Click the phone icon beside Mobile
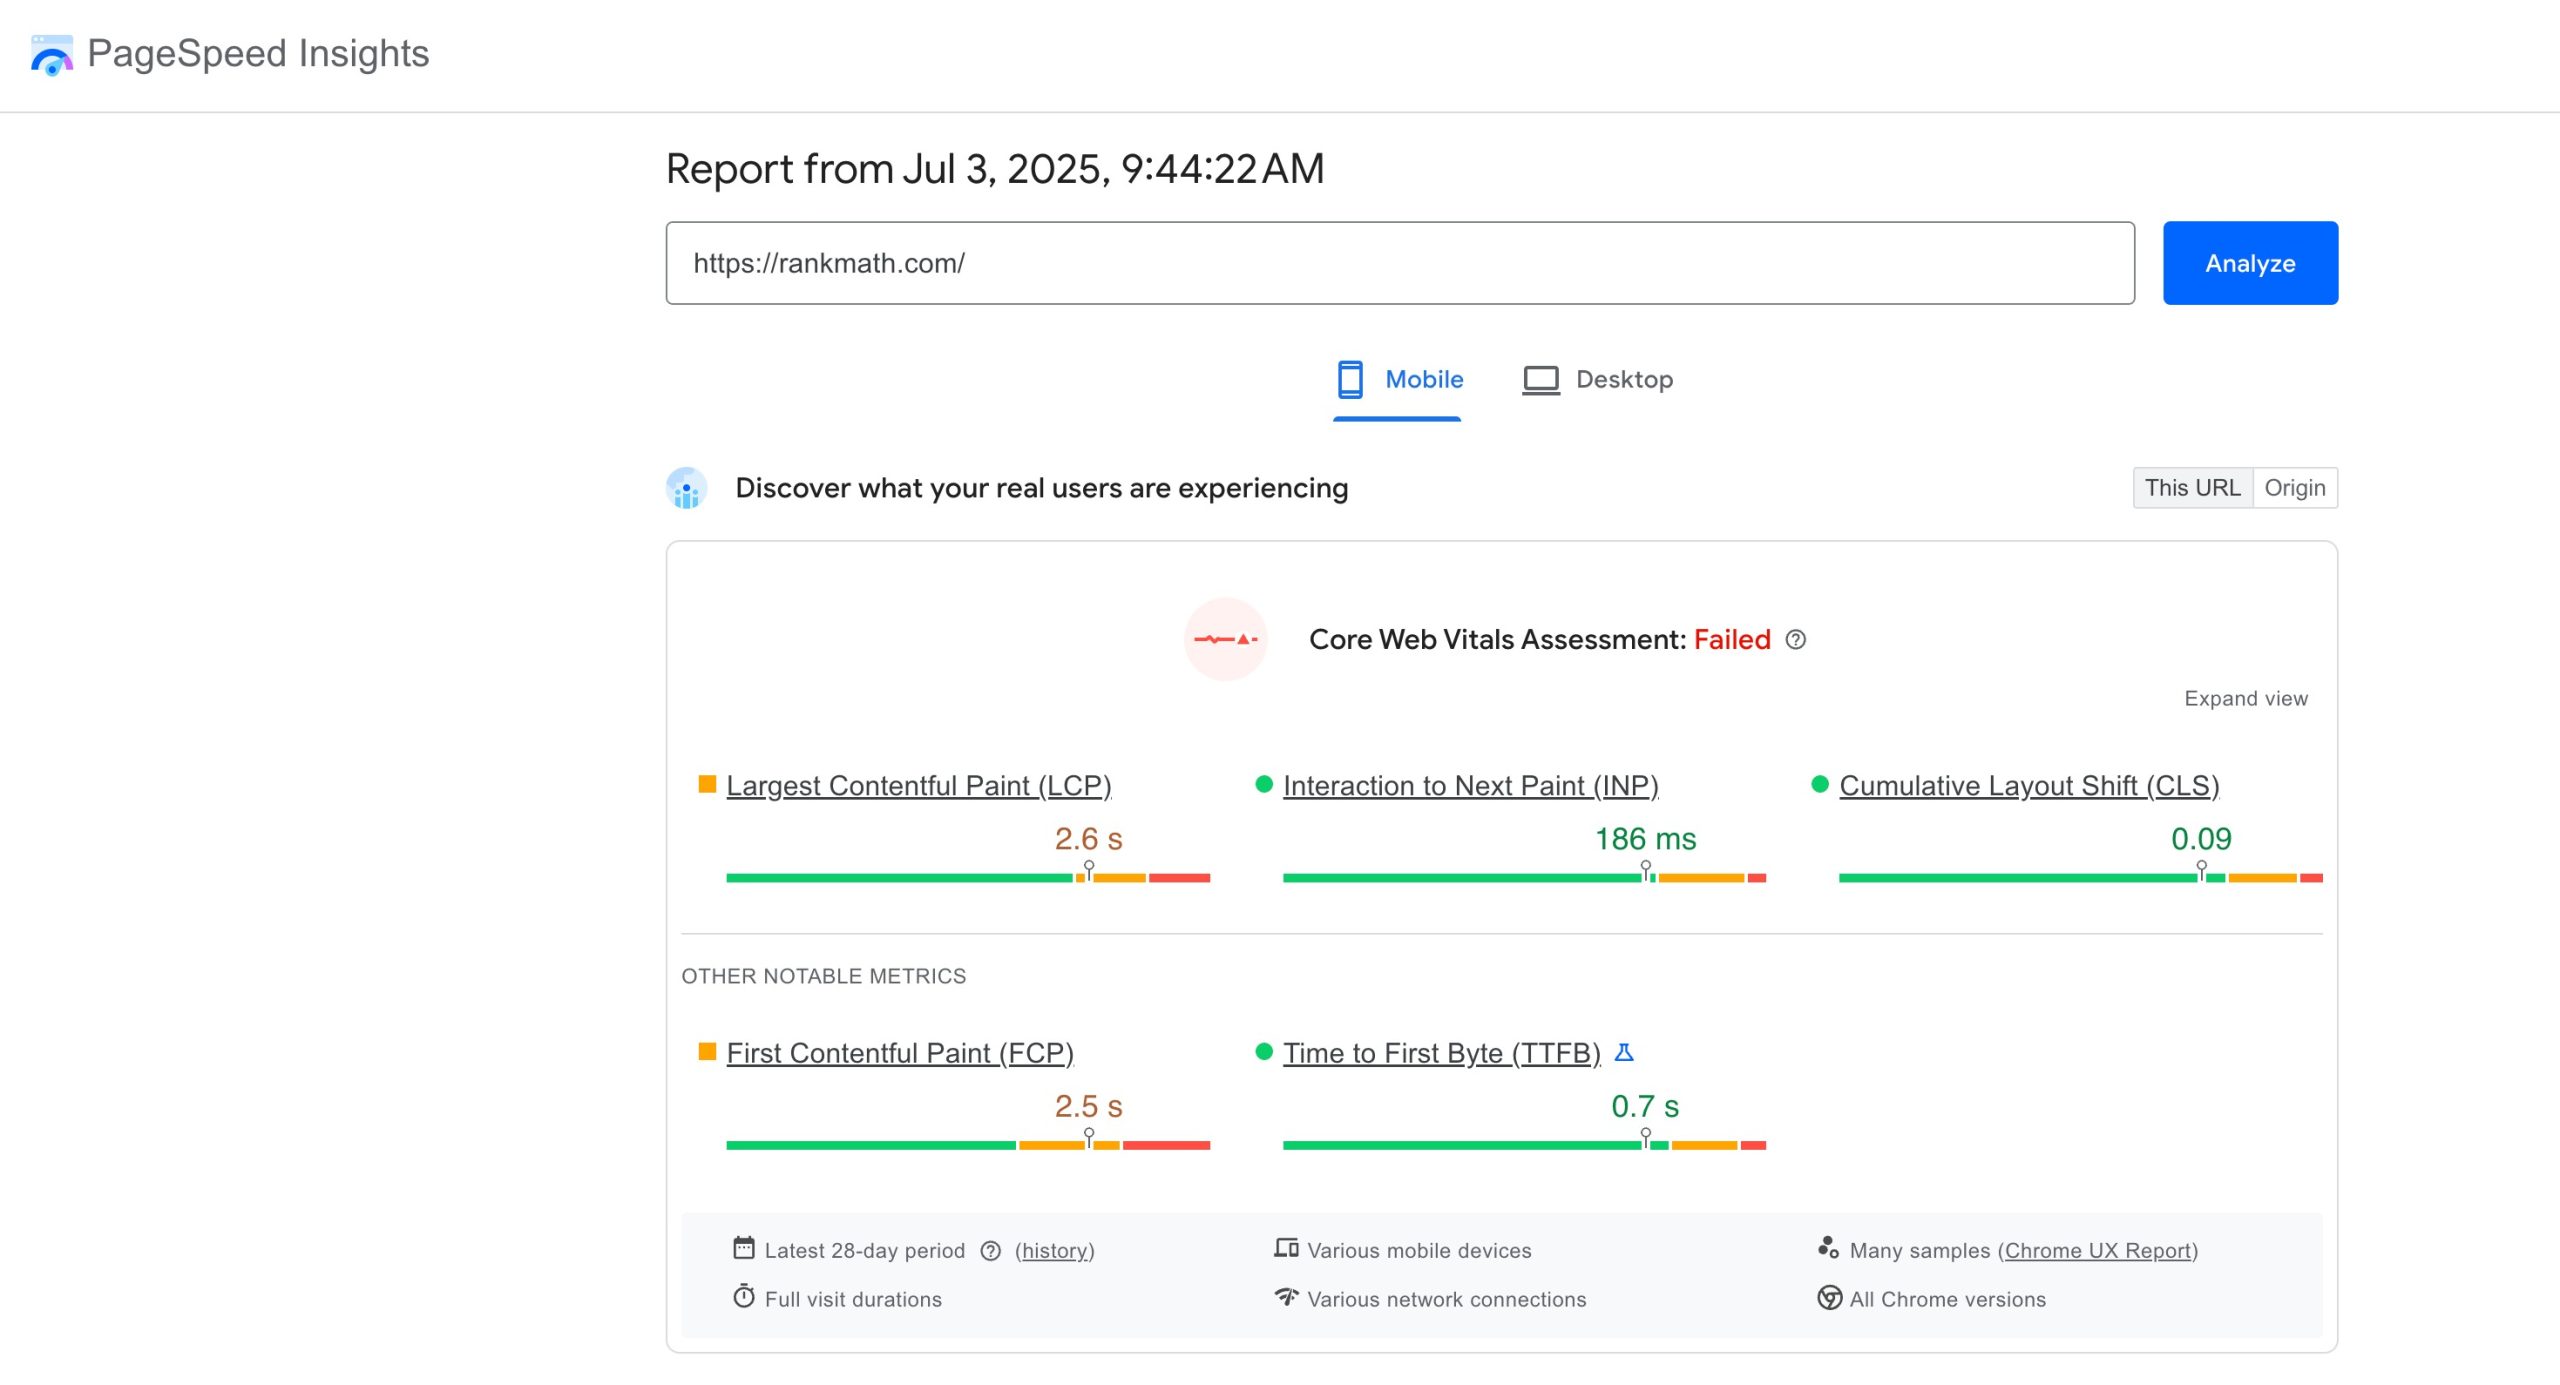 (x=1350, y=380)
